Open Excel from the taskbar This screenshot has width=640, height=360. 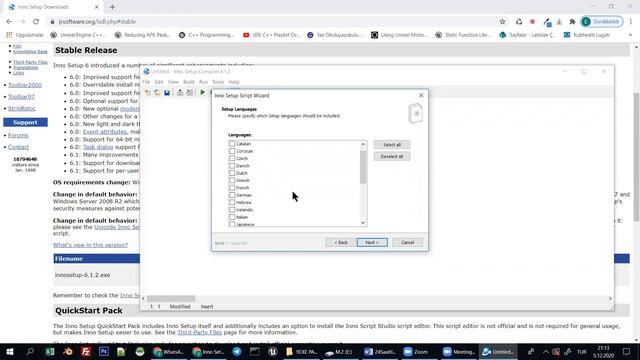click(50, 351)
